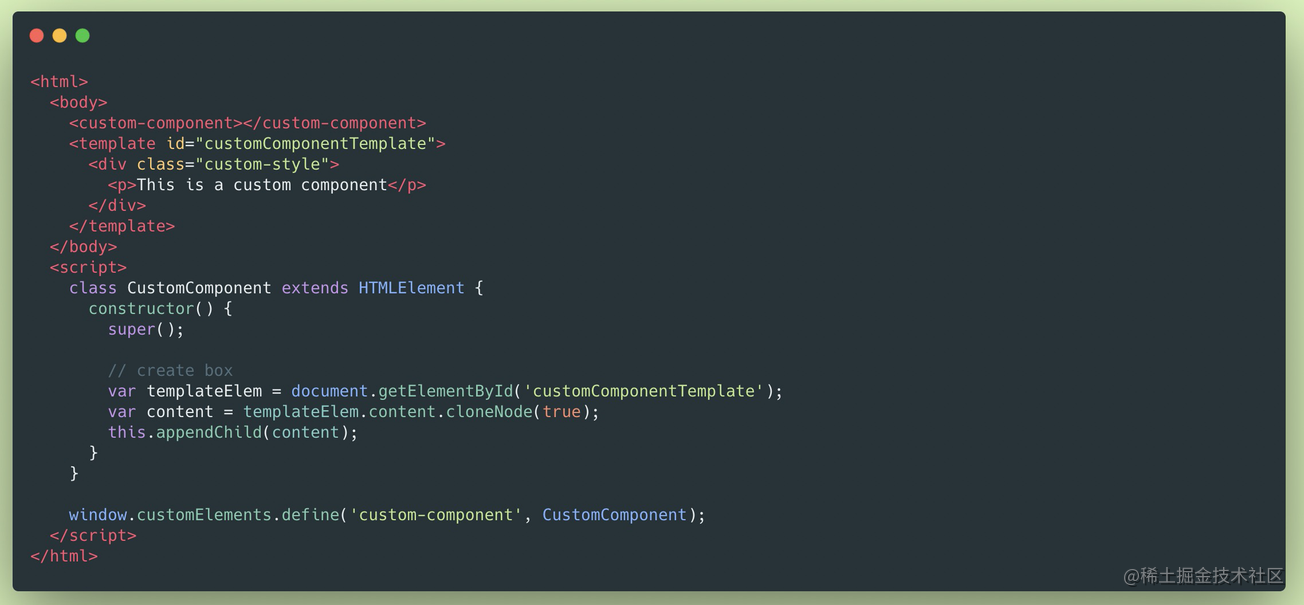1304x605 pixels.
Task: Click the red close window dot
Action: click(37, 36)
